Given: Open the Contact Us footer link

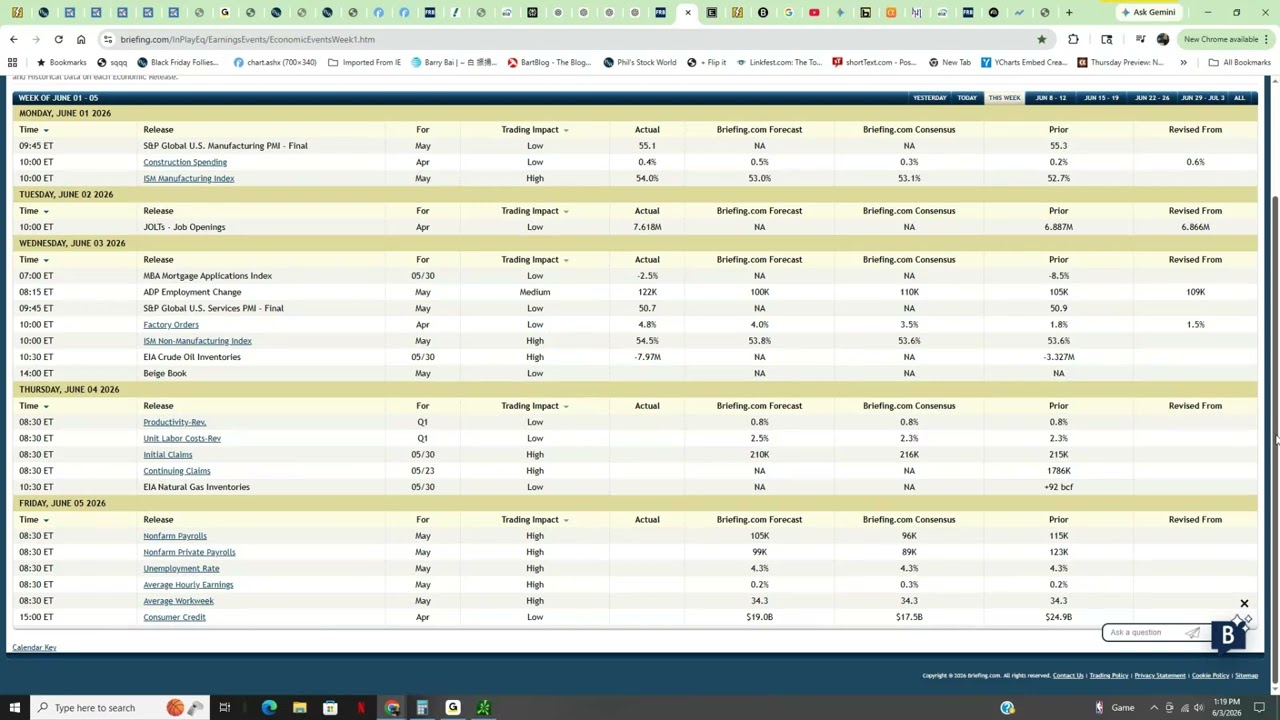Looking at the screenshot, I should tap(1068, 676).
